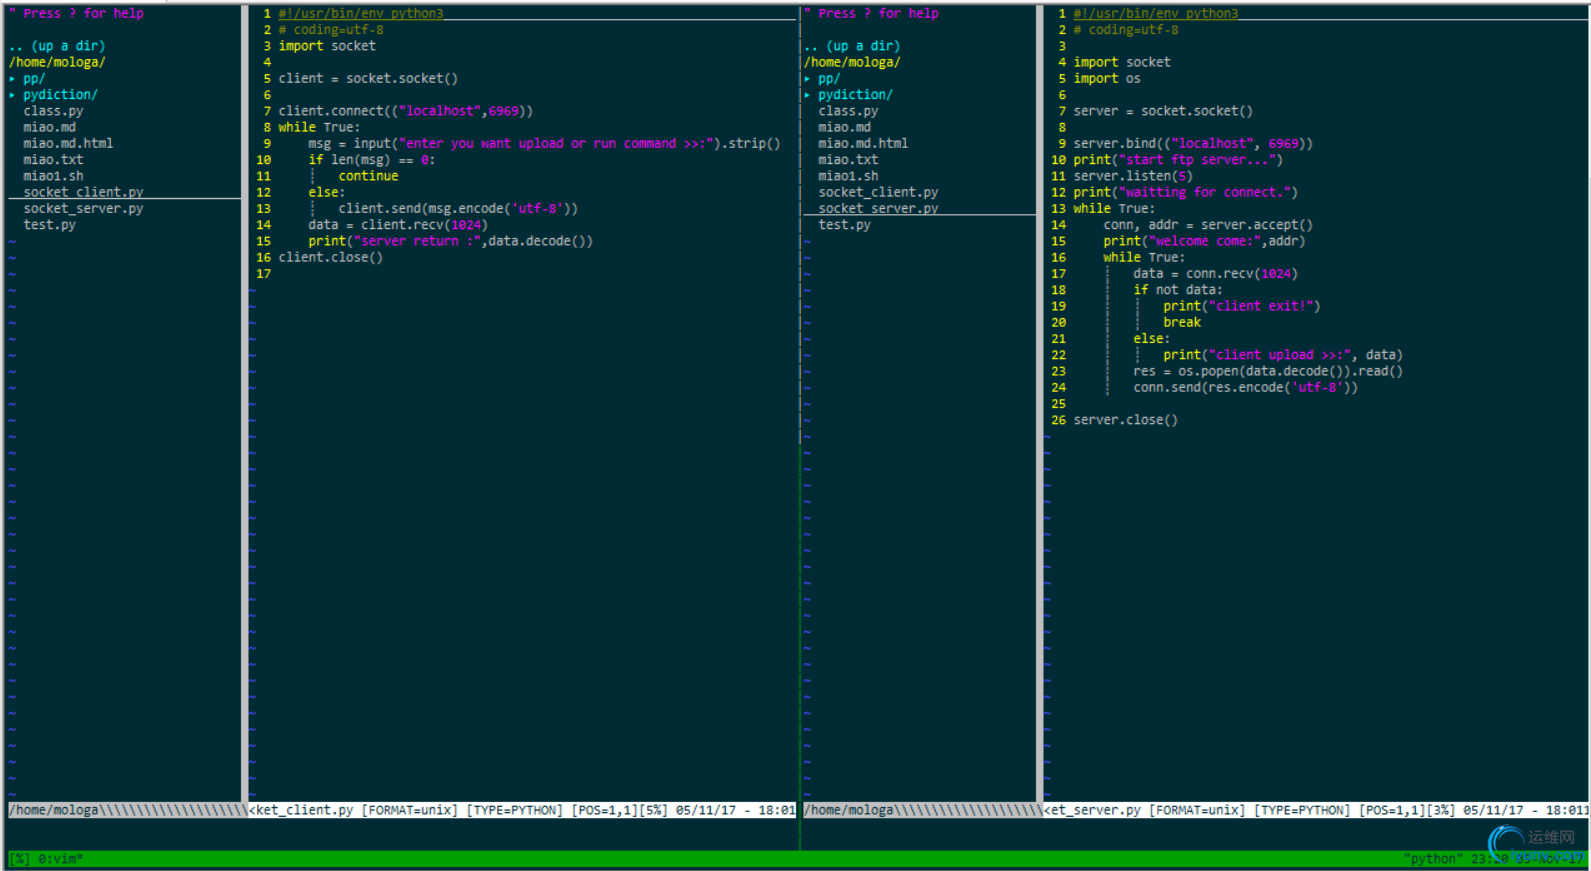Click 'Press ? for help' in left tree
1591x871 pixels.
[x=83, y=13]
